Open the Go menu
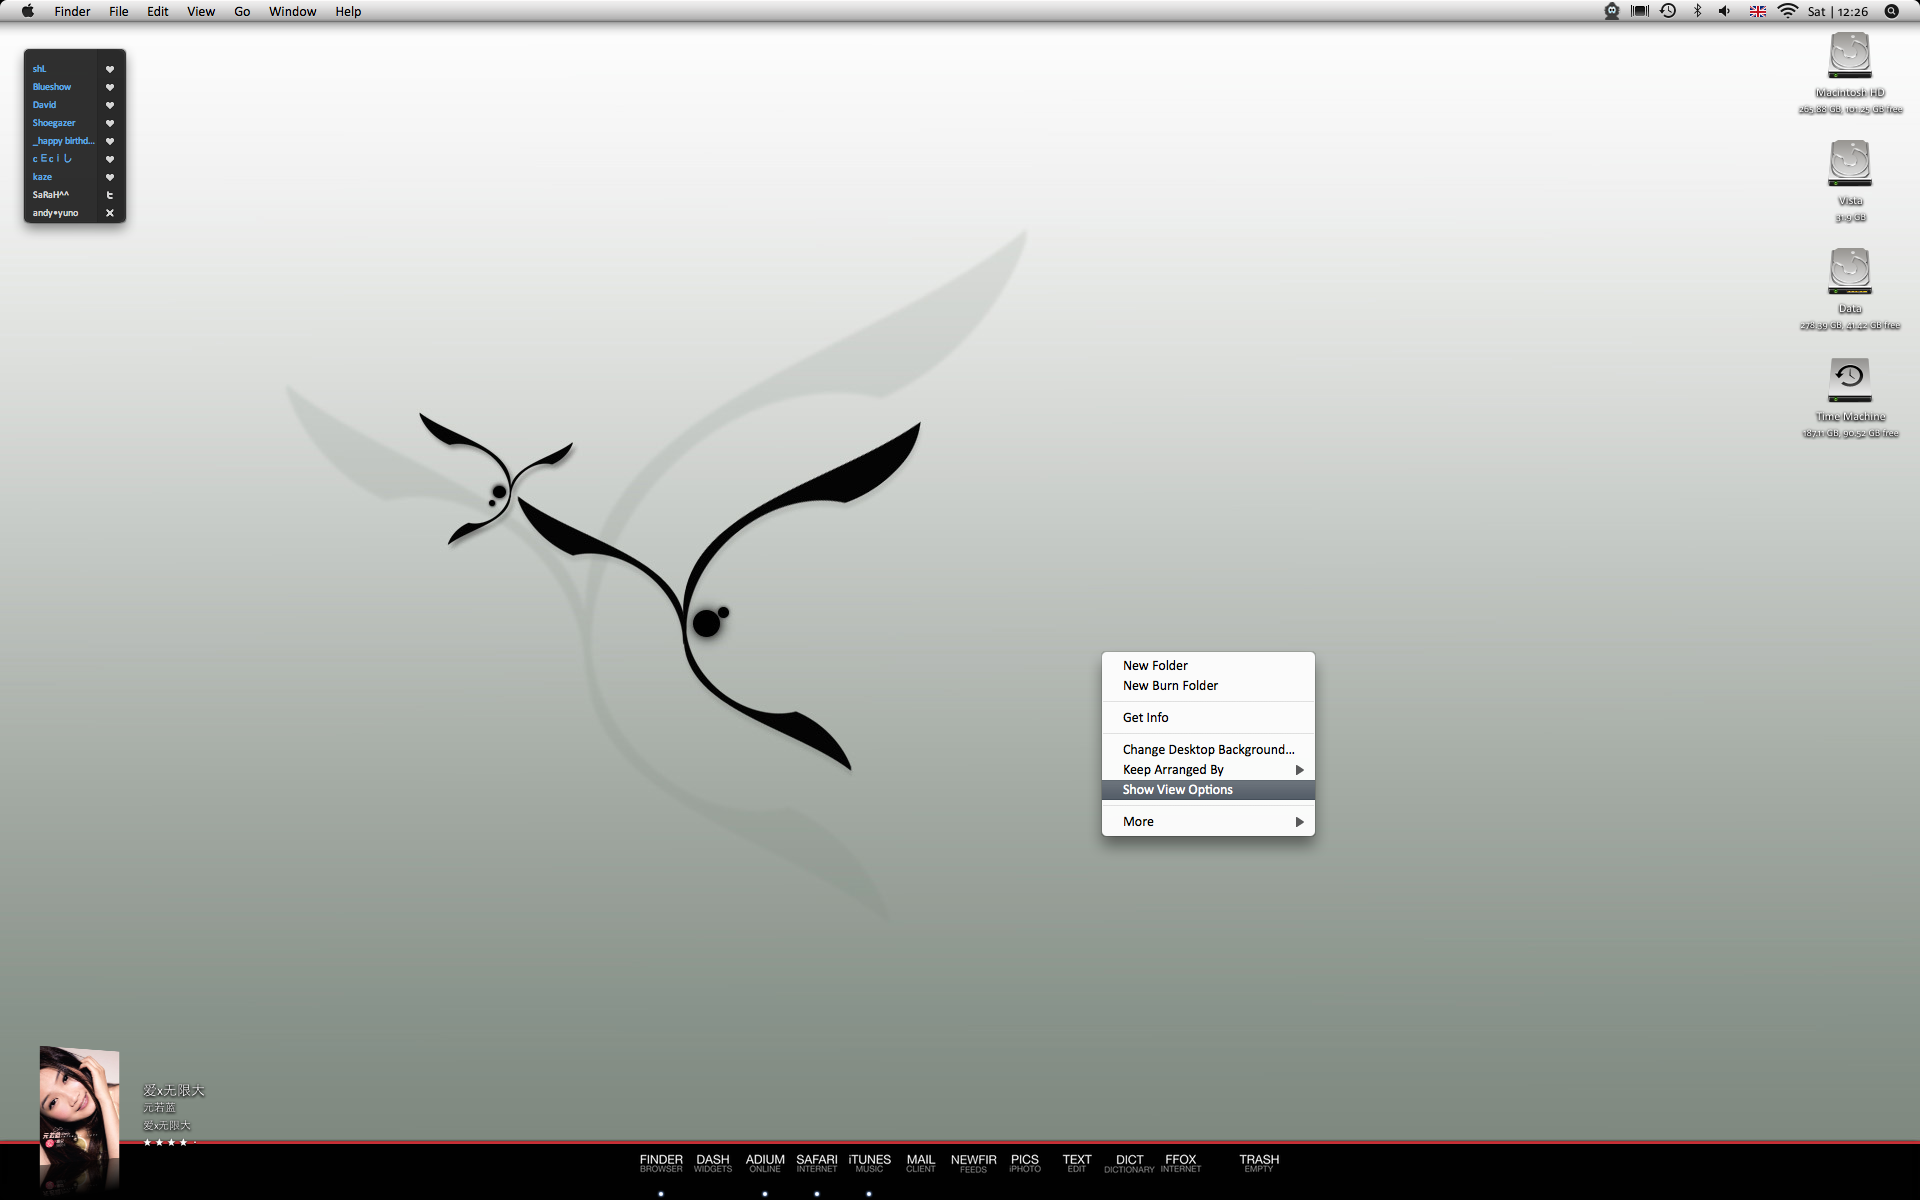The image size is (1920, 1200). (242, 11)
